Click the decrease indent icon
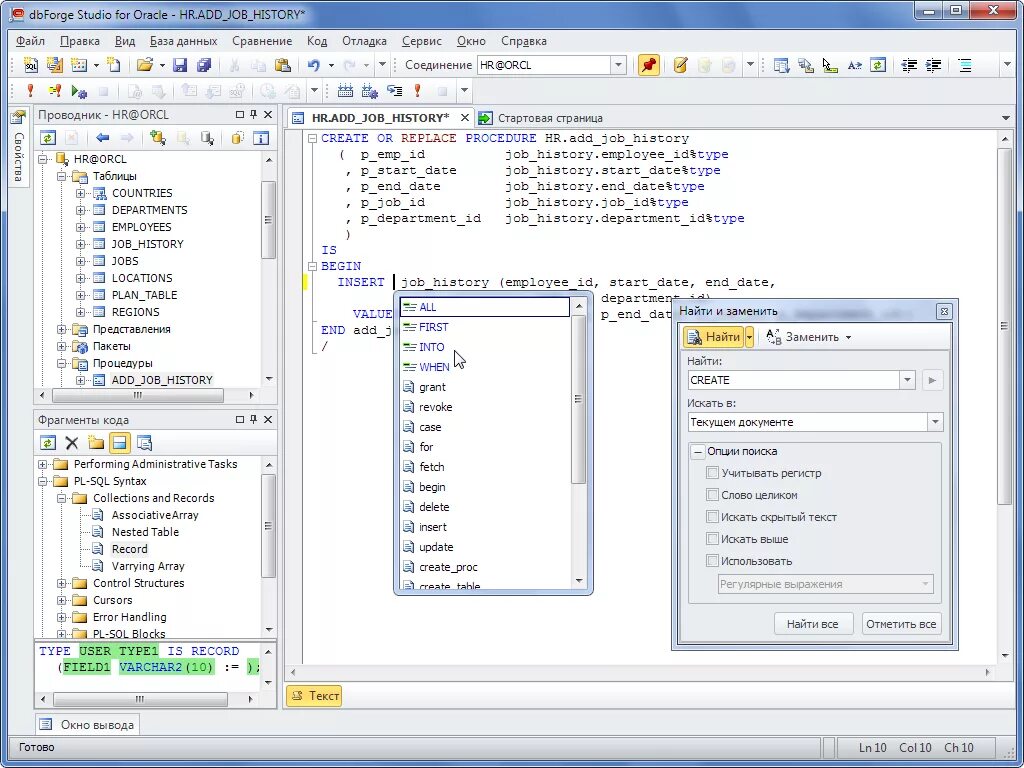 coord(909,65)
